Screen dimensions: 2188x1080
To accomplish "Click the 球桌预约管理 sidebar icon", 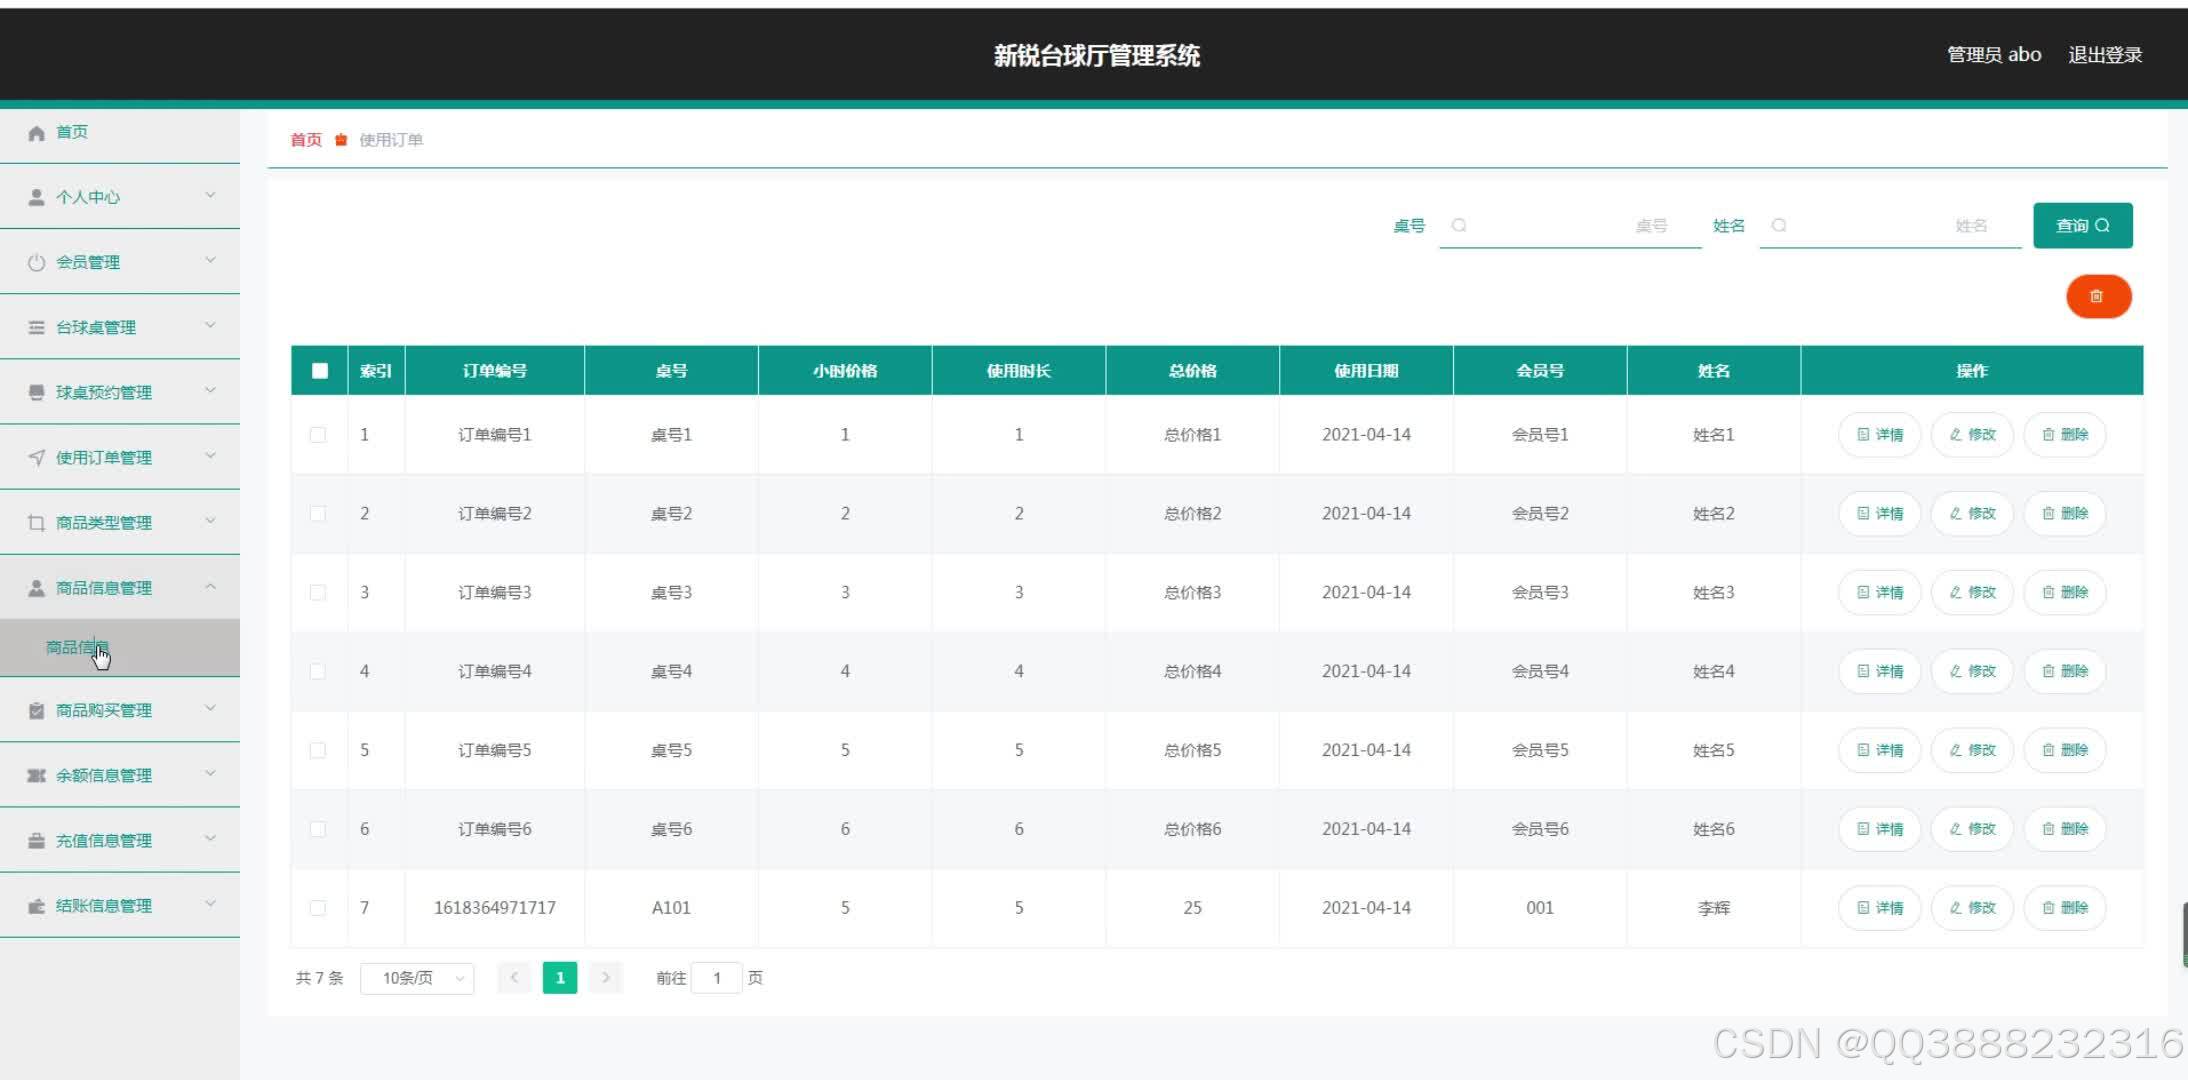I will (x=36, y=391).
